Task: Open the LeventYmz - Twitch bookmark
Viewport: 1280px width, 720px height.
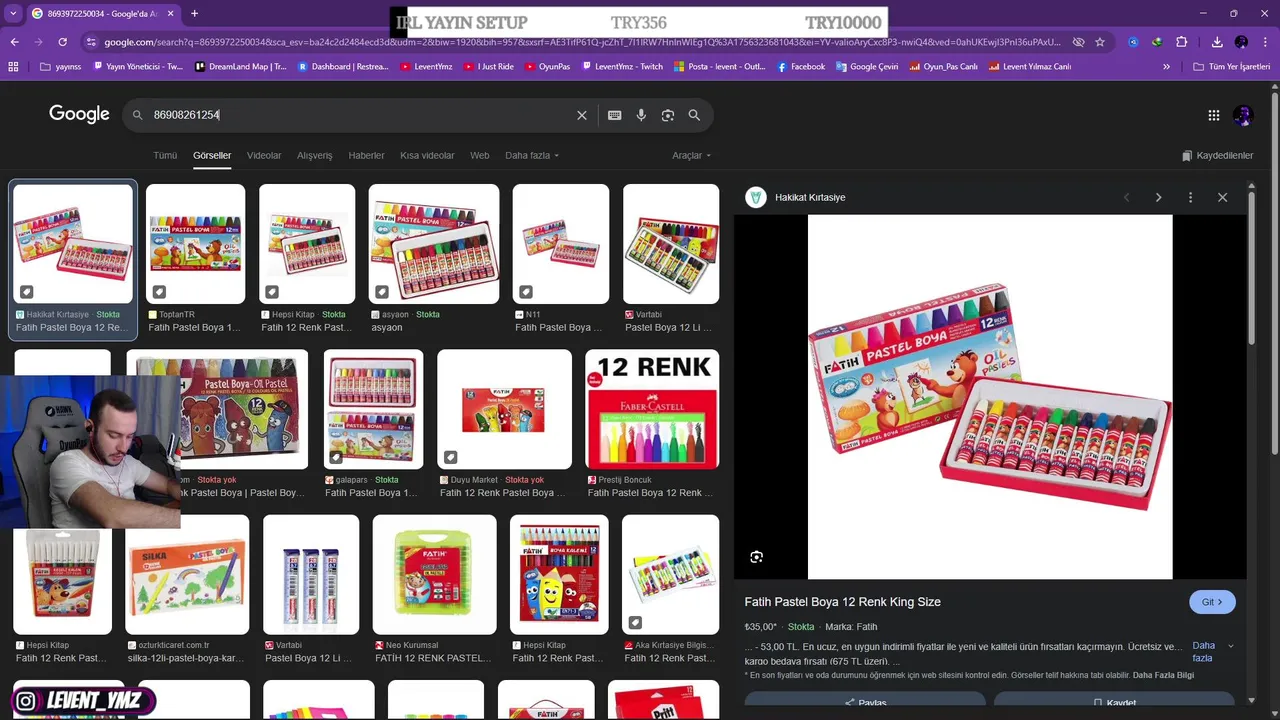Action: [x=621, y=67]
